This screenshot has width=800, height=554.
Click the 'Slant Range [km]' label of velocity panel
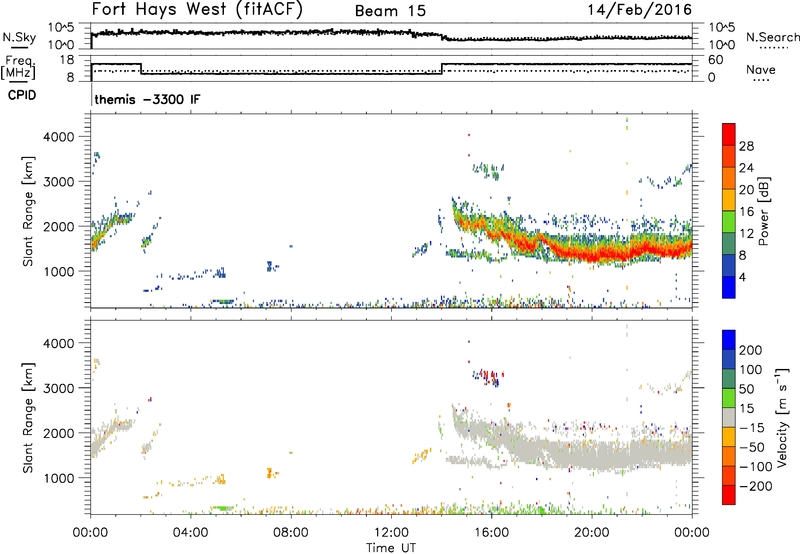[x=28, y=417]
